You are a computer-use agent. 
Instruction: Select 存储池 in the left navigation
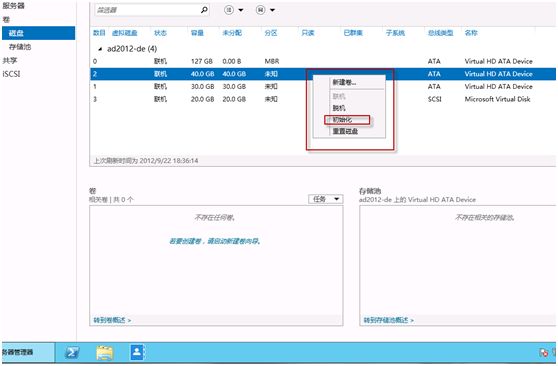20,47
